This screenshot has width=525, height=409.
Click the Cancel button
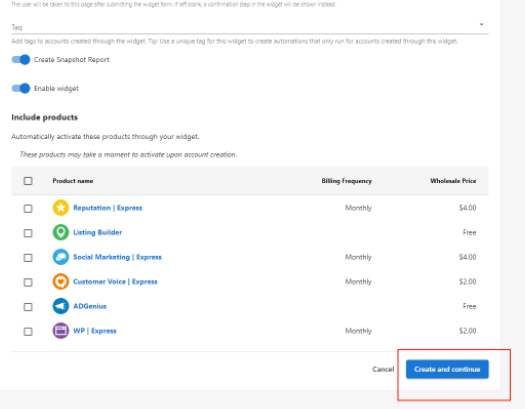click(383, 369)
